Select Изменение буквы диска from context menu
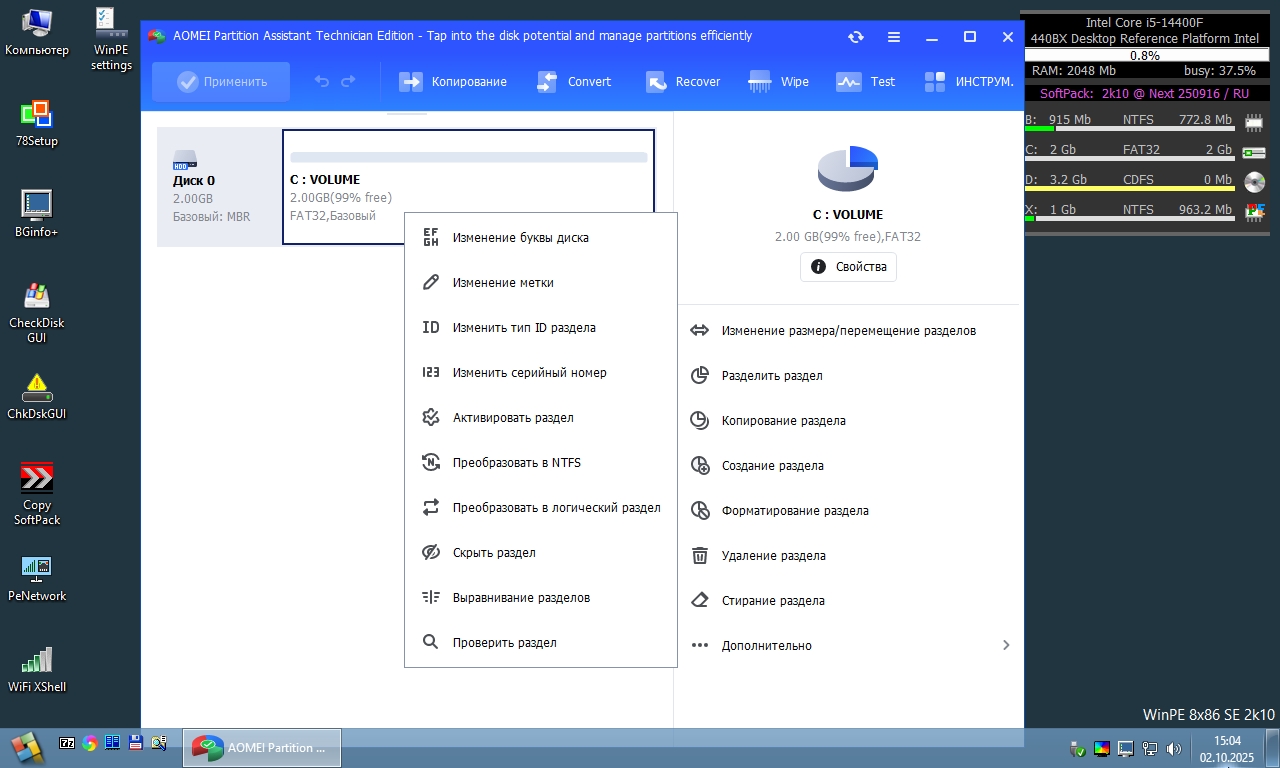Image resolution: width=1280 pixels, height=768 pixels. [520, 238]
